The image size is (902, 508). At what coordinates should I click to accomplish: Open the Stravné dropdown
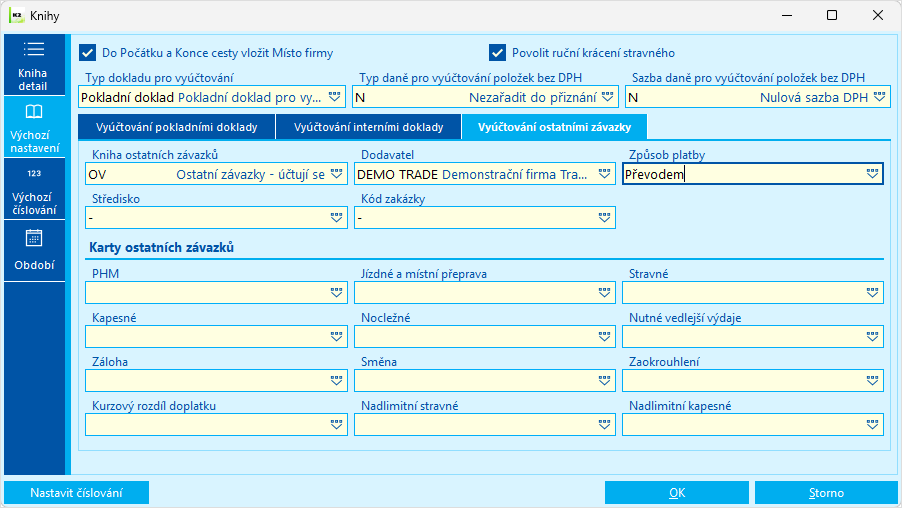pos(872,293)
